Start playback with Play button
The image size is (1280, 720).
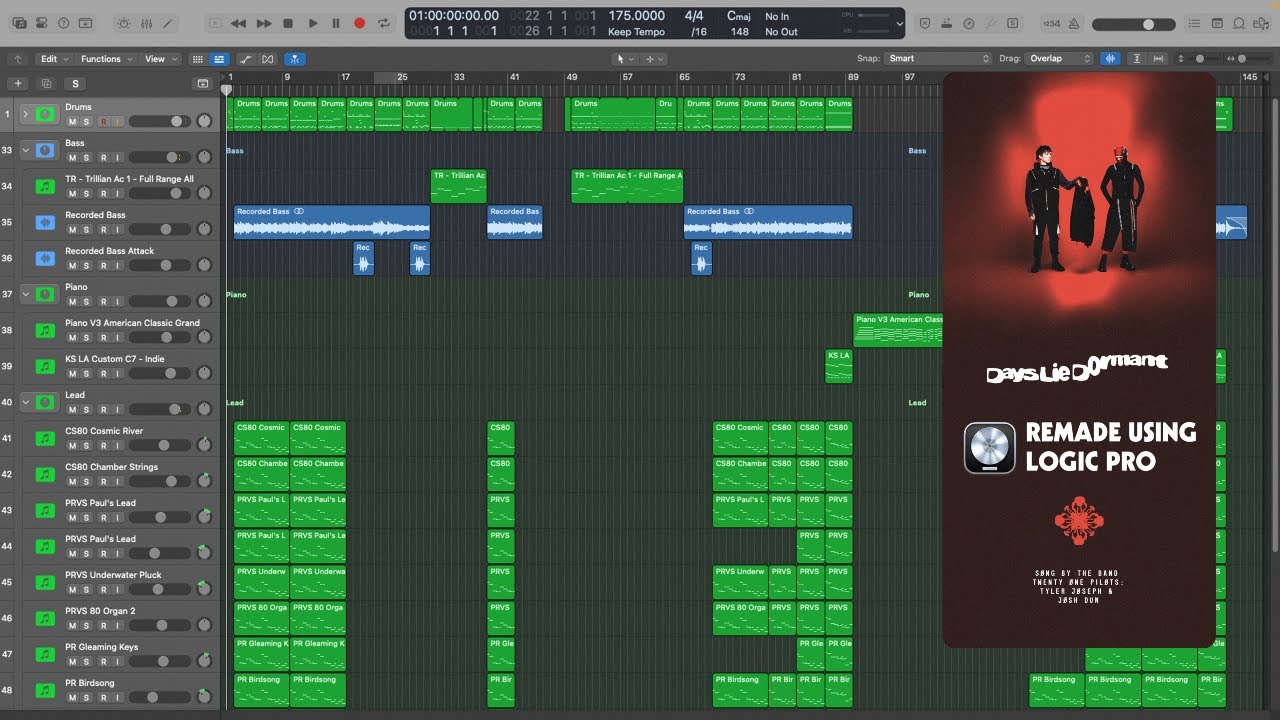tap(312, 23)
